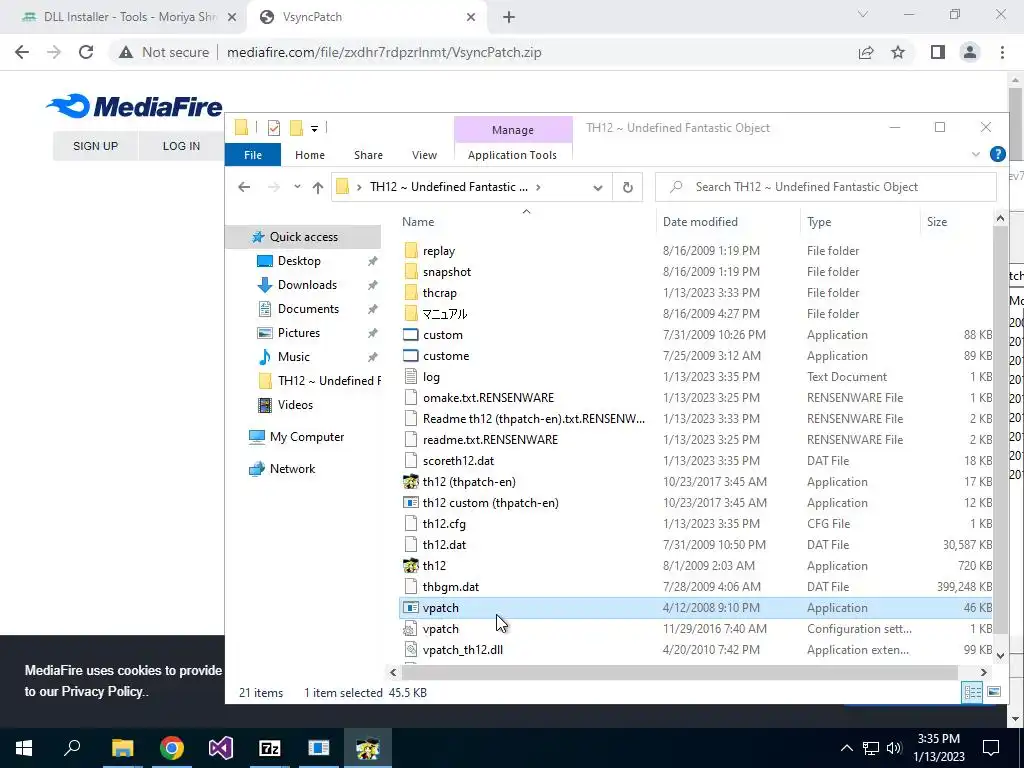Select the th12 (thpatch-en) application icon
The height and width of the screenshot is (768, 1024).
(x=411, y=482)
